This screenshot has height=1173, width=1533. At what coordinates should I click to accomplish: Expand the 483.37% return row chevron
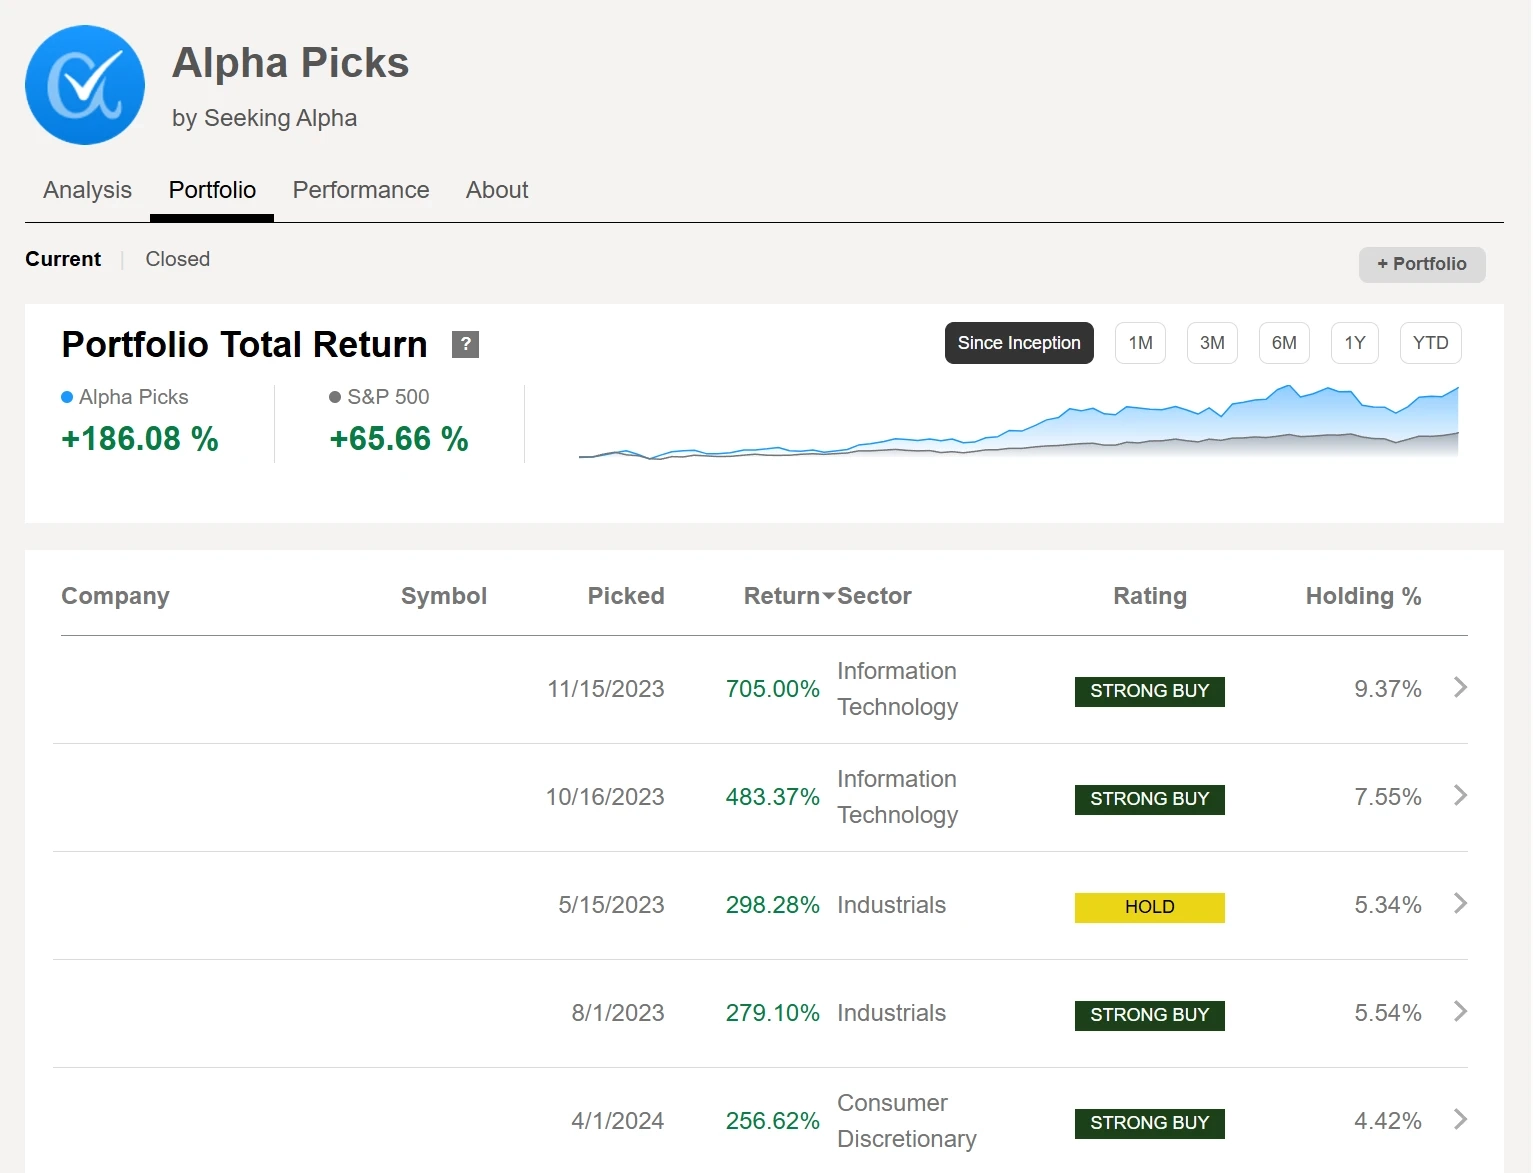tap(1460, 796)
